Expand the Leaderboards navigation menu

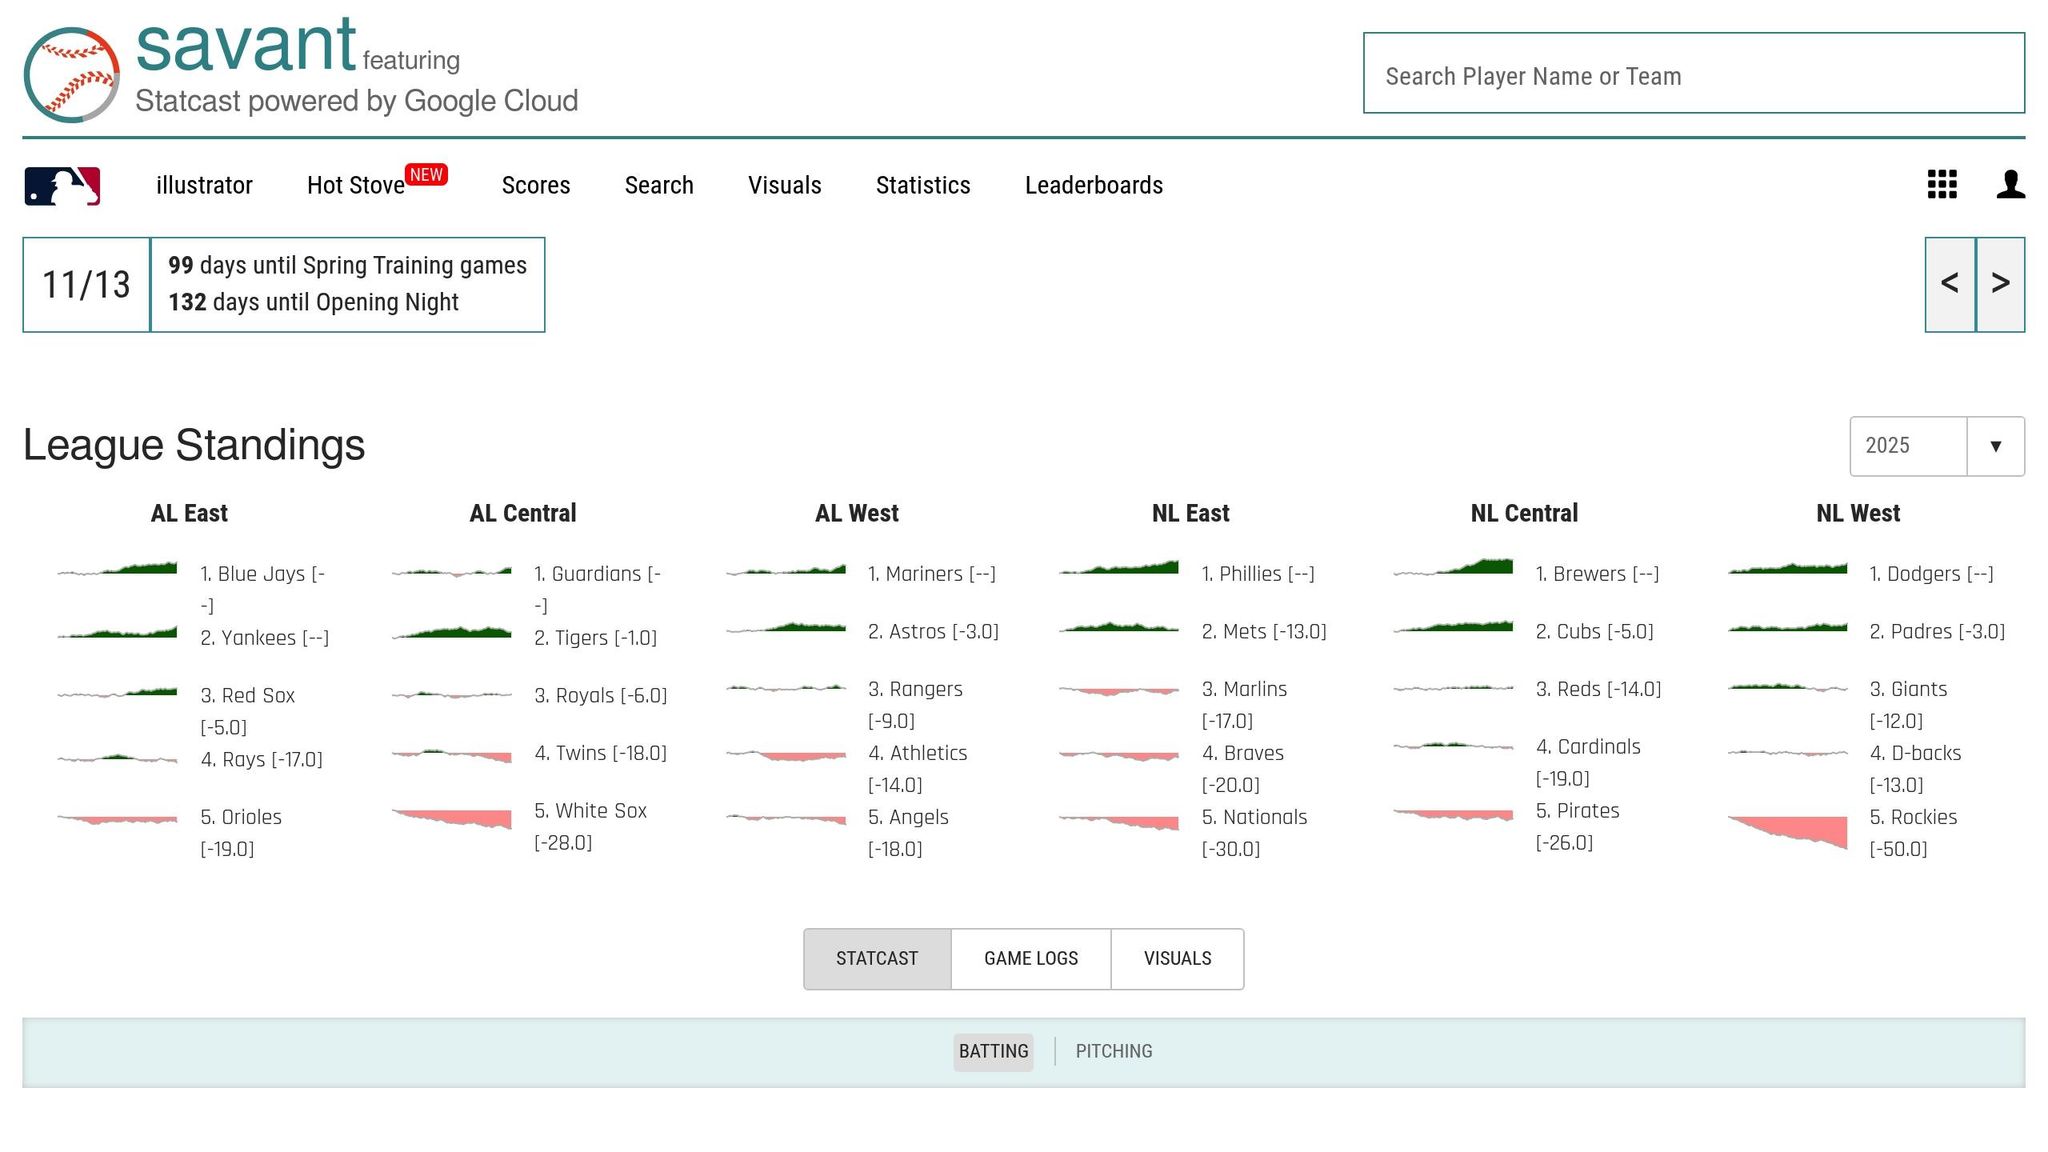tap(1093, 185)
